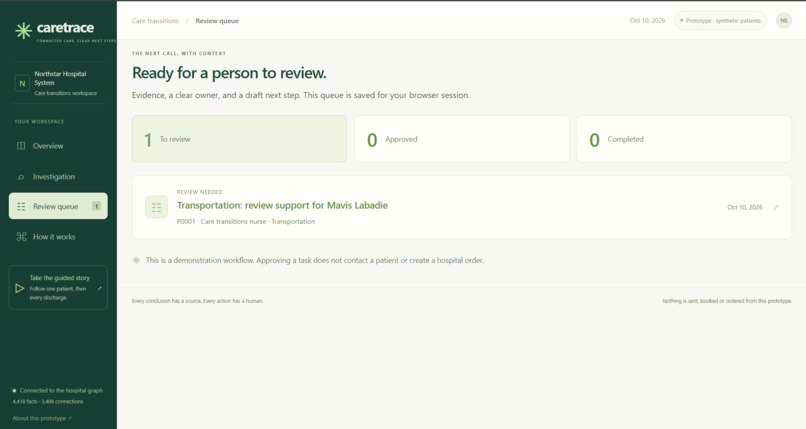The width and height of the screenshot is (806, 429).
Task: Click the Review queue list icon
Action: 21,207
